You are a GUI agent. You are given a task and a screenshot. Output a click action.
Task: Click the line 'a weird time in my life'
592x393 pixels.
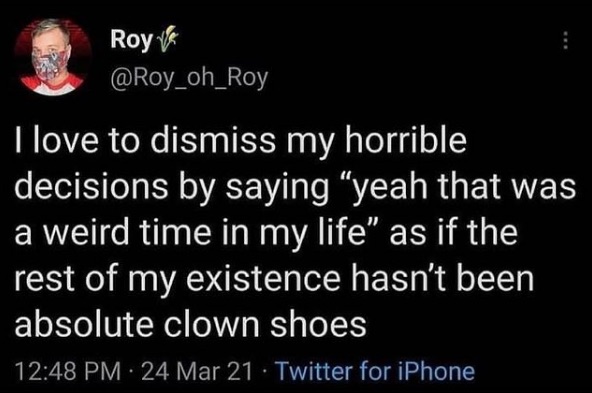(266, 233)
